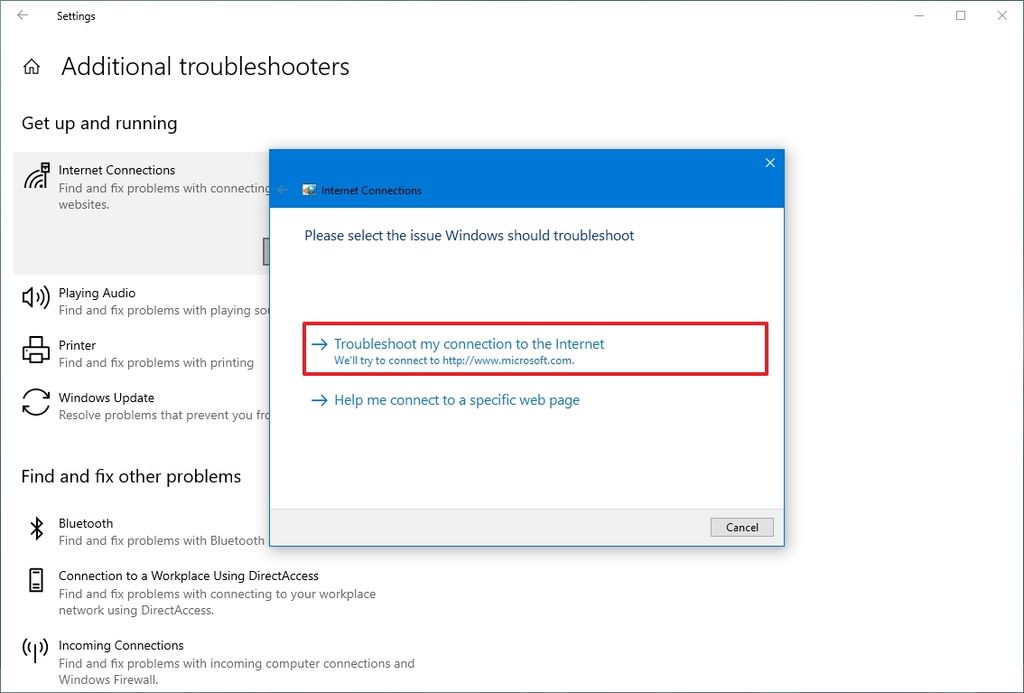Click the arrow before Troubleshoot my connection
Viewport: 1024px width, 693px height.
318,343
